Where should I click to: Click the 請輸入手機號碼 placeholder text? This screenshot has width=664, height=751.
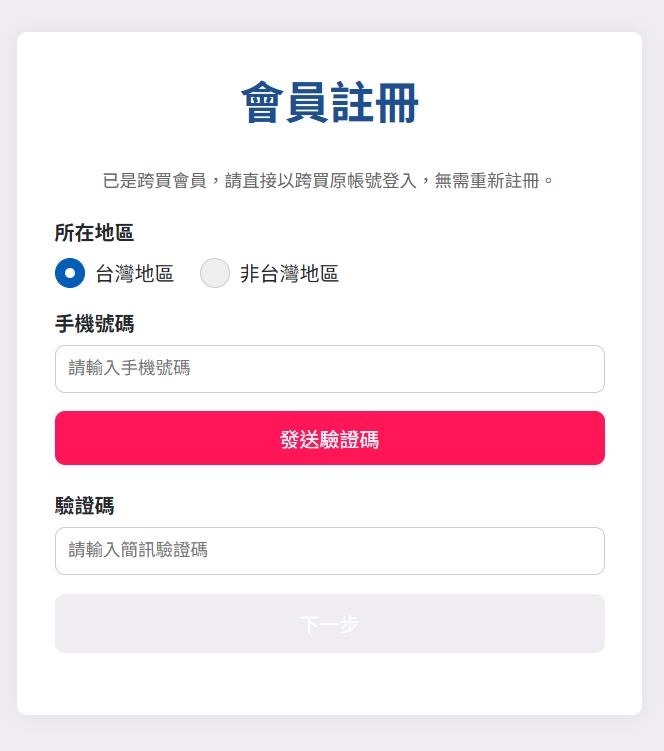pyautogui.click(x=129, y=369)
